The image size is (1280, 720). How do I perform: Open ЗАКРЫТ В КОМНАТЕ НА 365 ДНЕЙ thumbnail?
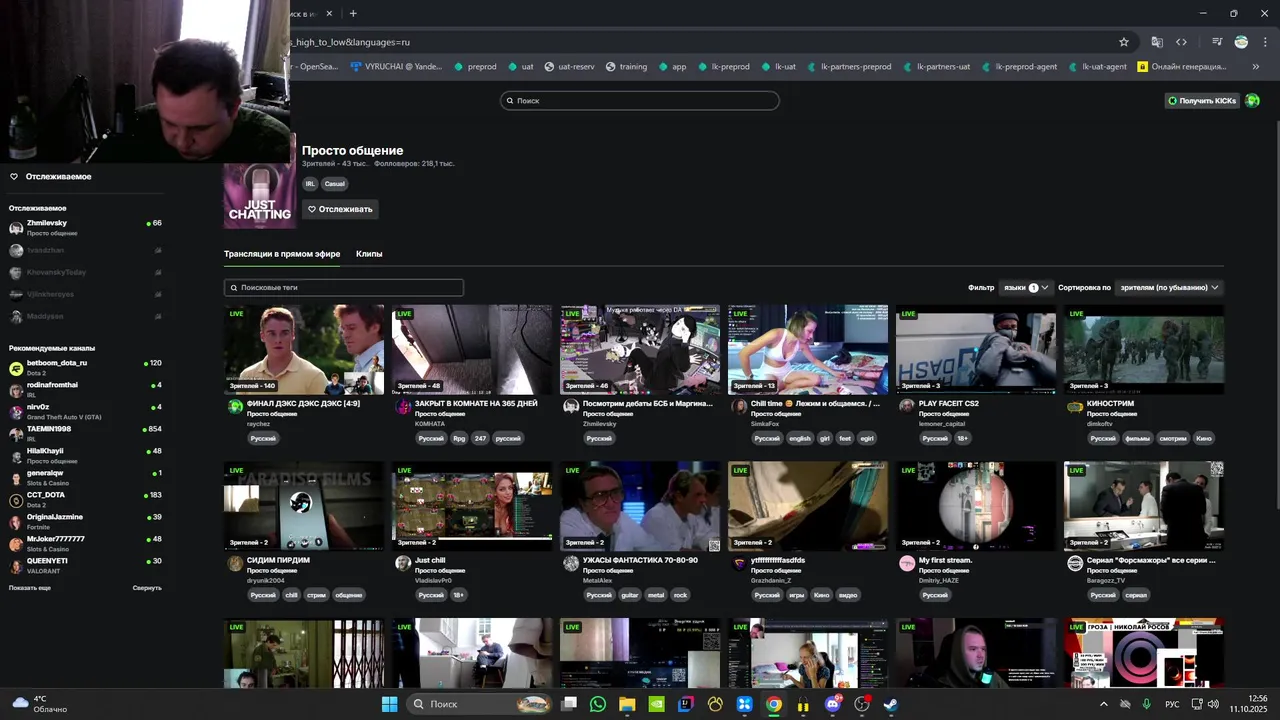pos(472,350)
